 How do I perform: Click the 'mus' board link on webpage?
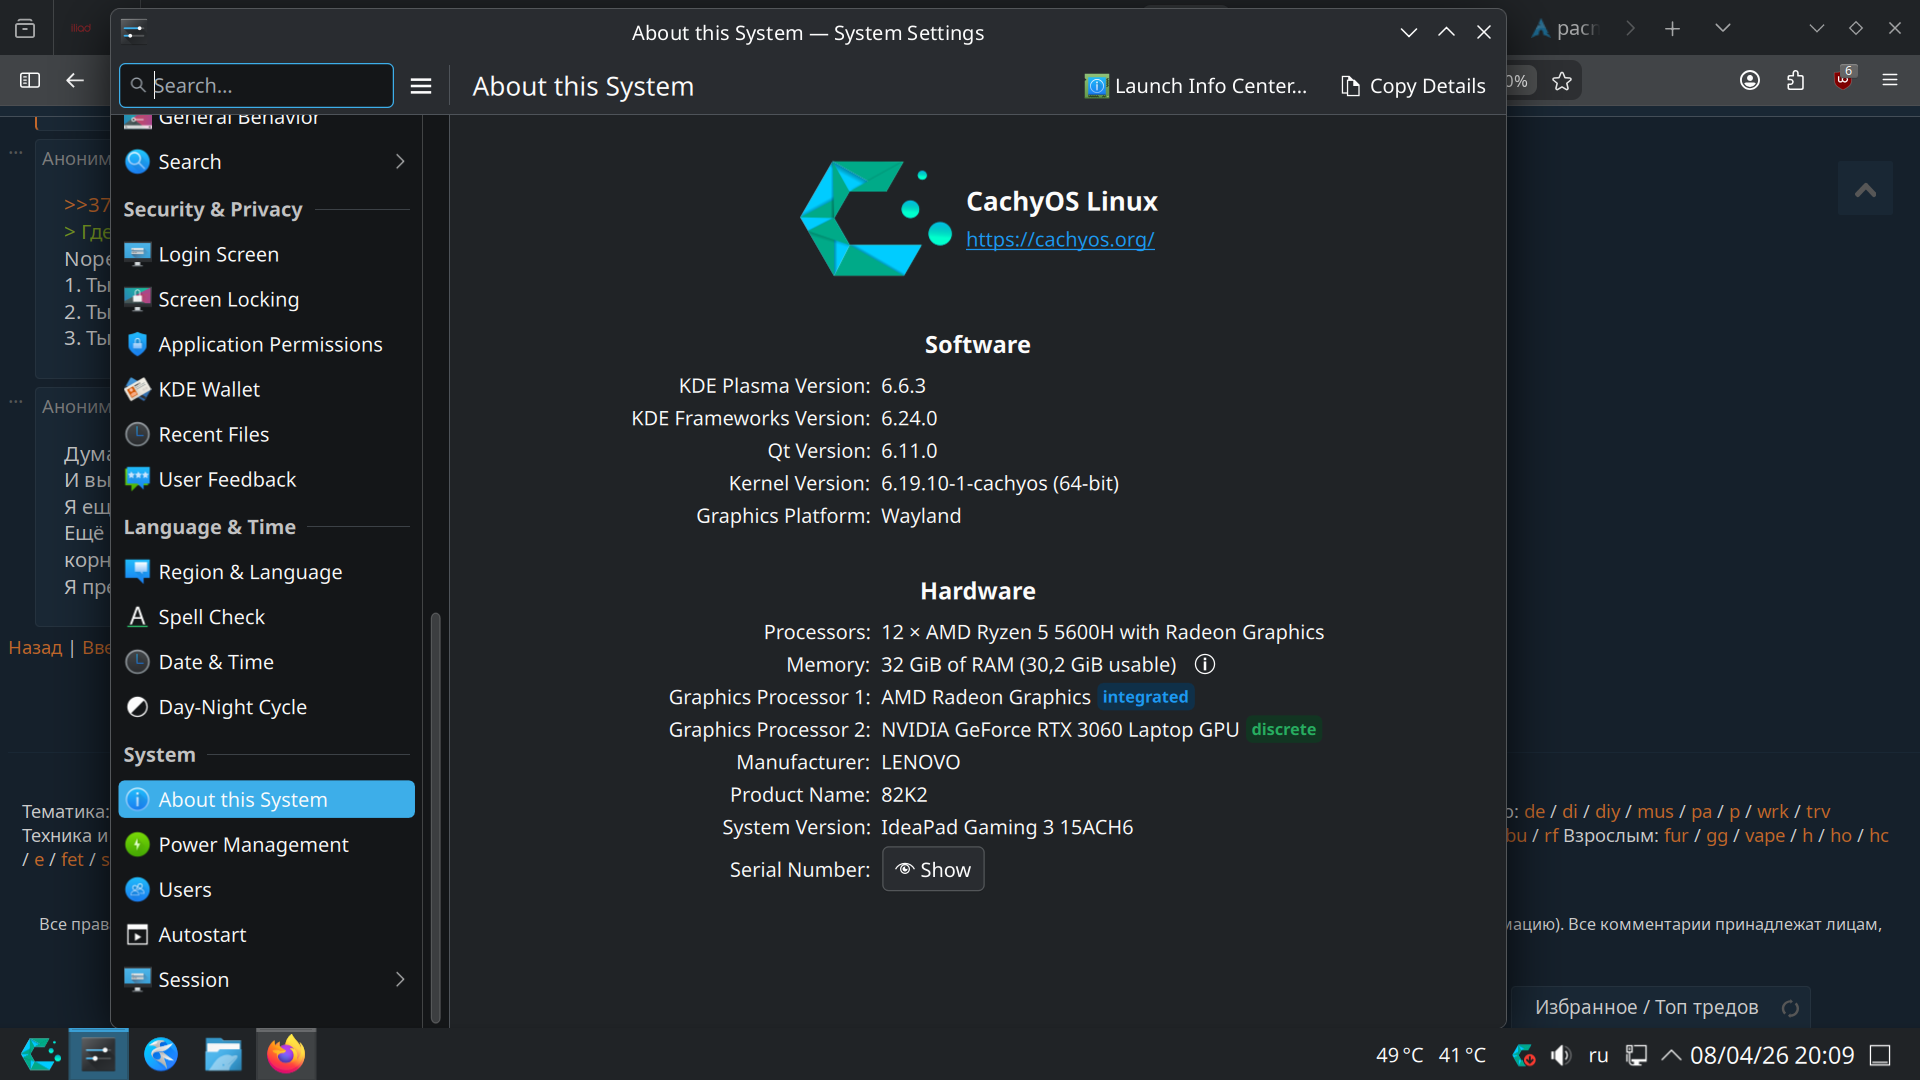tap(1655, 811)
